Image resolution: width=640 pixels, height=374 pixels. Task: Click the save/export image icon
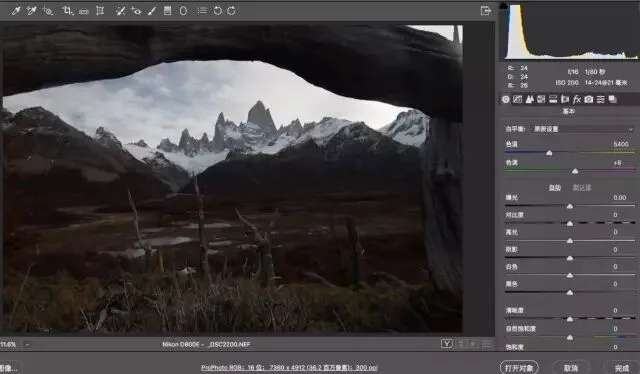[485, 11]
